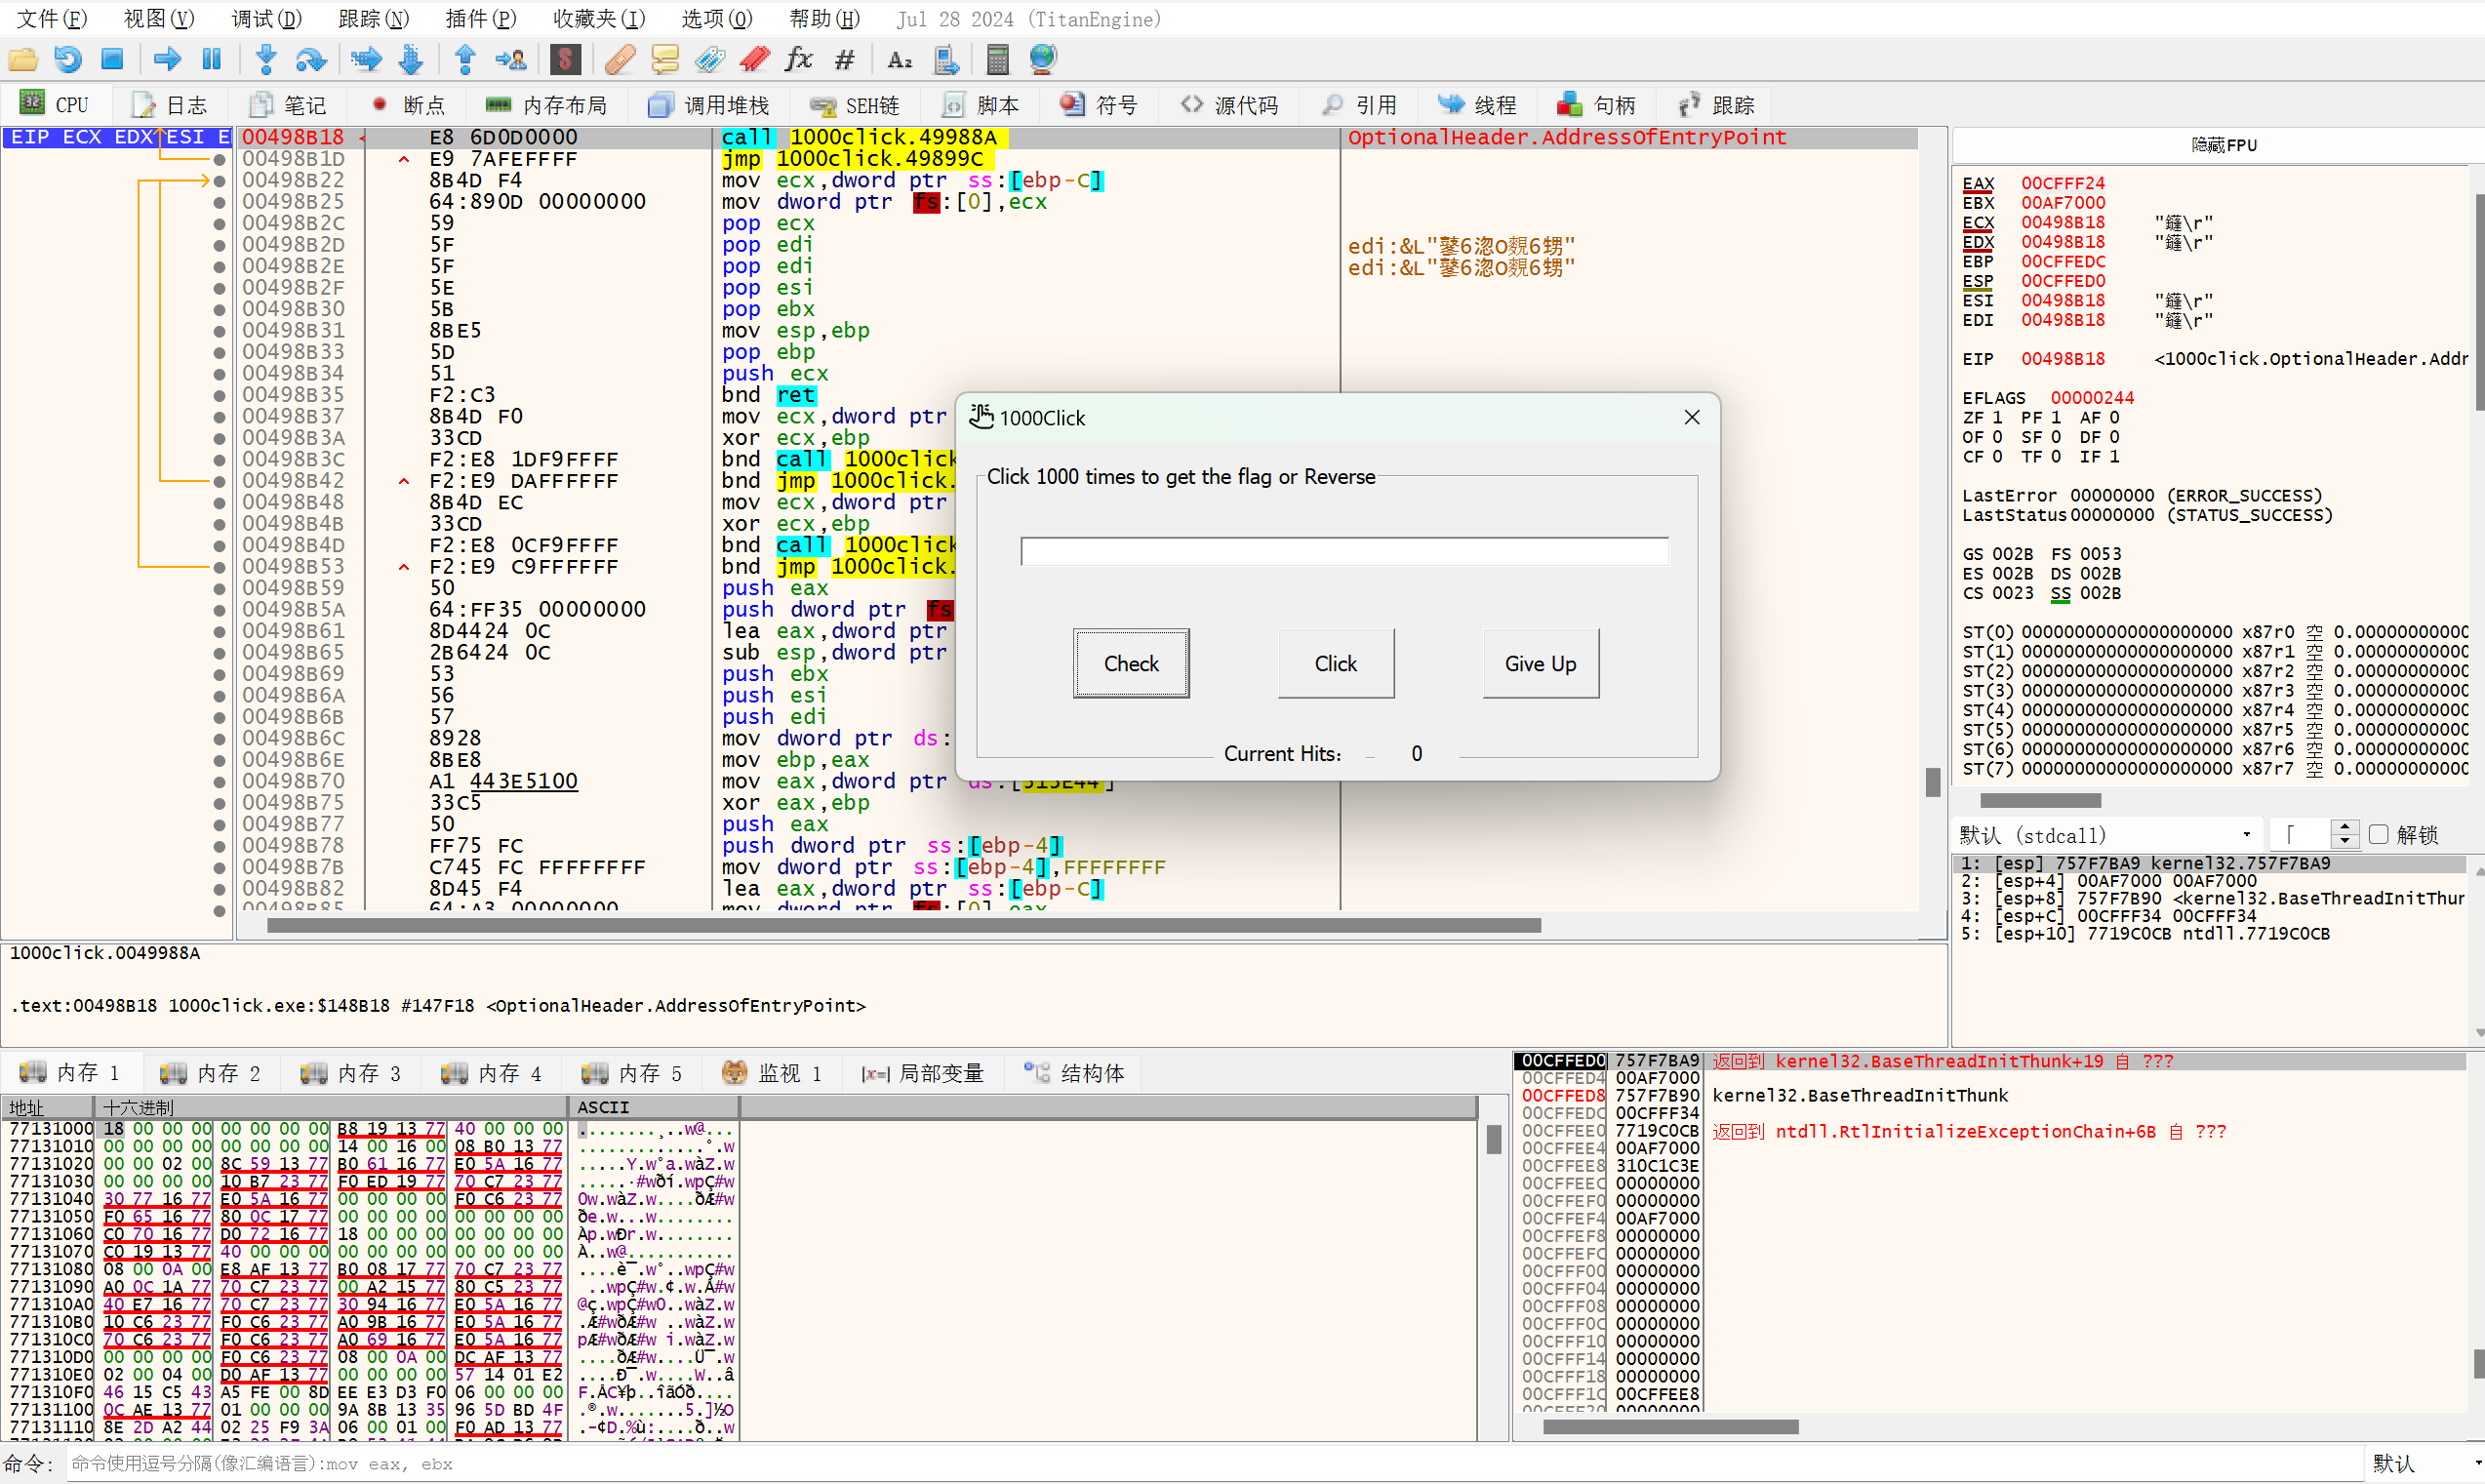Click the registers panel horizontal scrollbar thumb
The width and height of the screenshot is (2485, 1484).
[x=2040, y=800]
